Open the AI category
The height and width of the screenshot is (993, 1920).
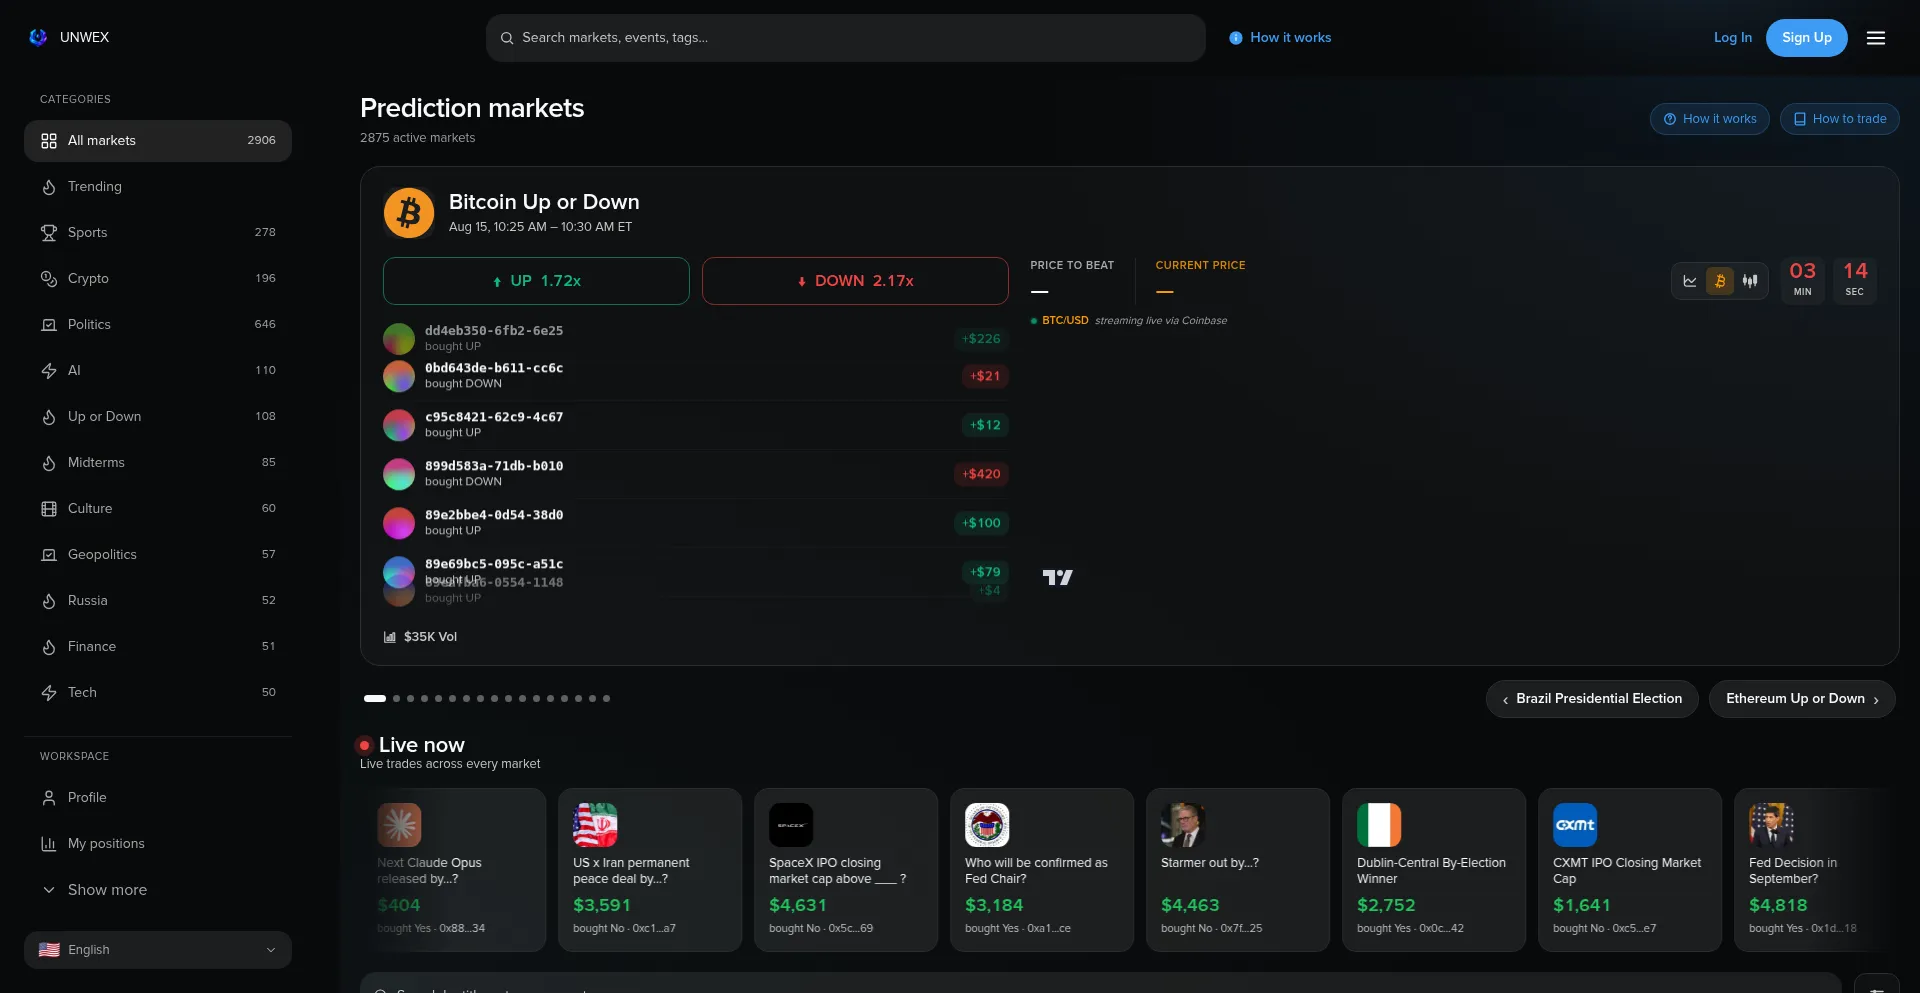coord(158,371)
